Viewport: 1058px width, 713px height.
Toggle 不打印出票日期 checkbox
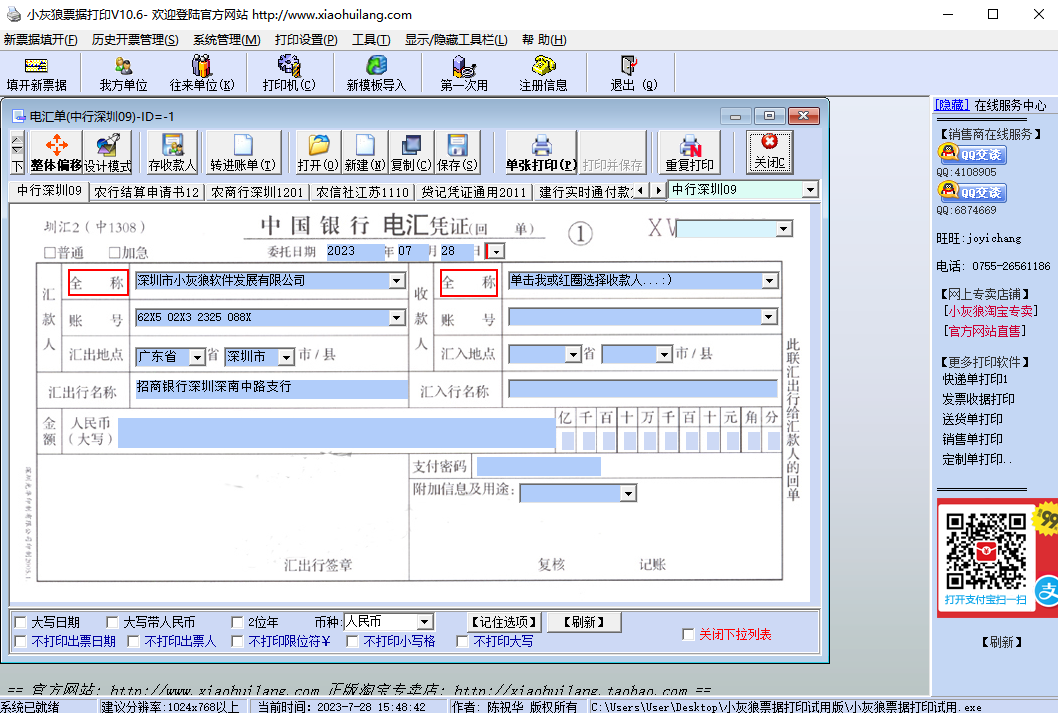point(21,641)
